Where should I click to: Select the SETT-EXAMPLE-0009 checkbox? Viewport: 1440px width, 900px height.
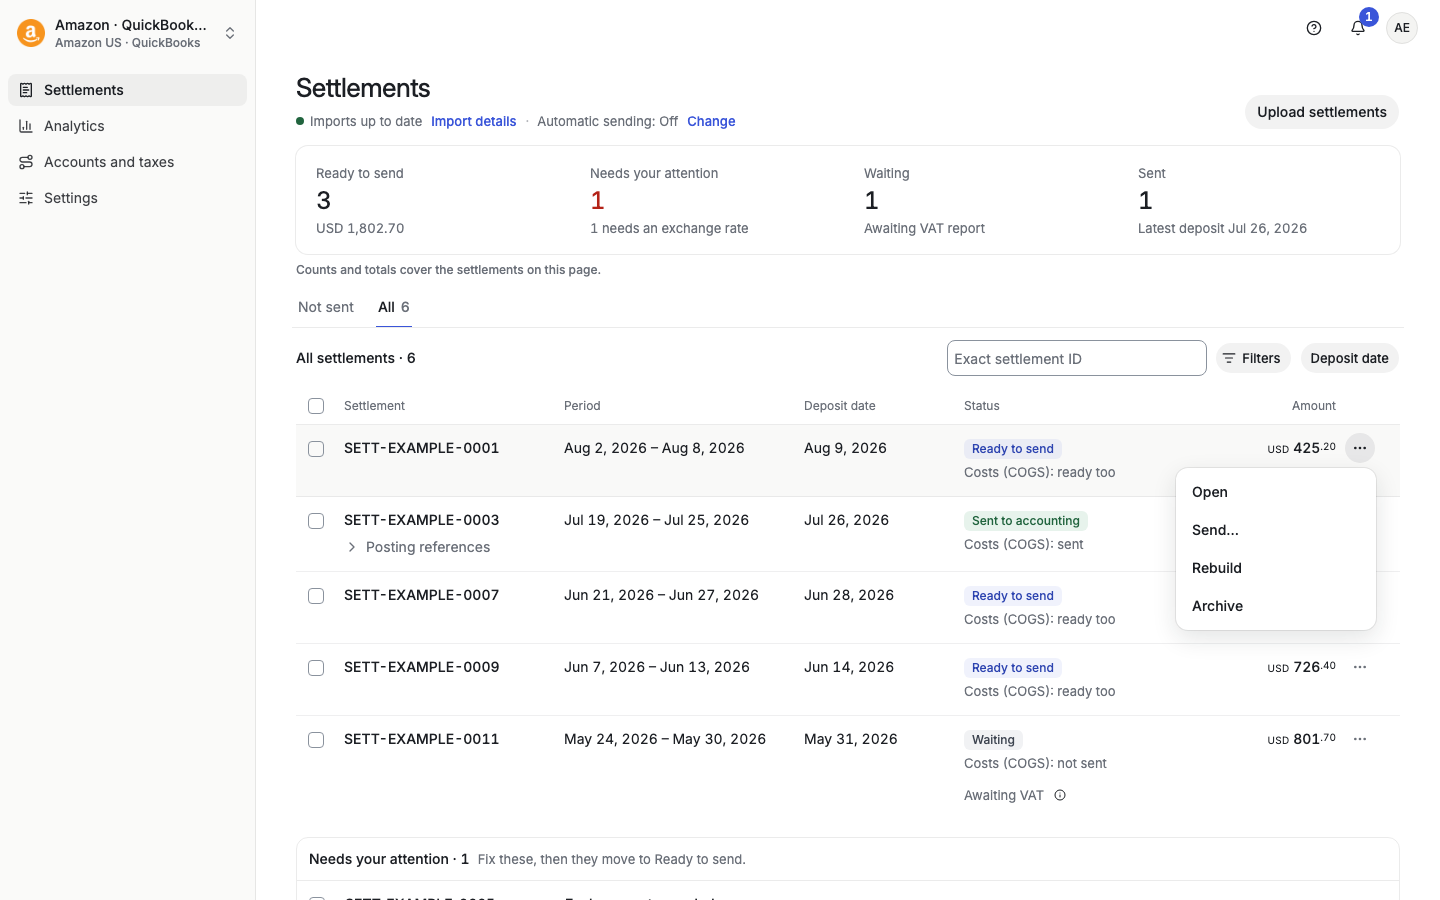click(316, 668)
